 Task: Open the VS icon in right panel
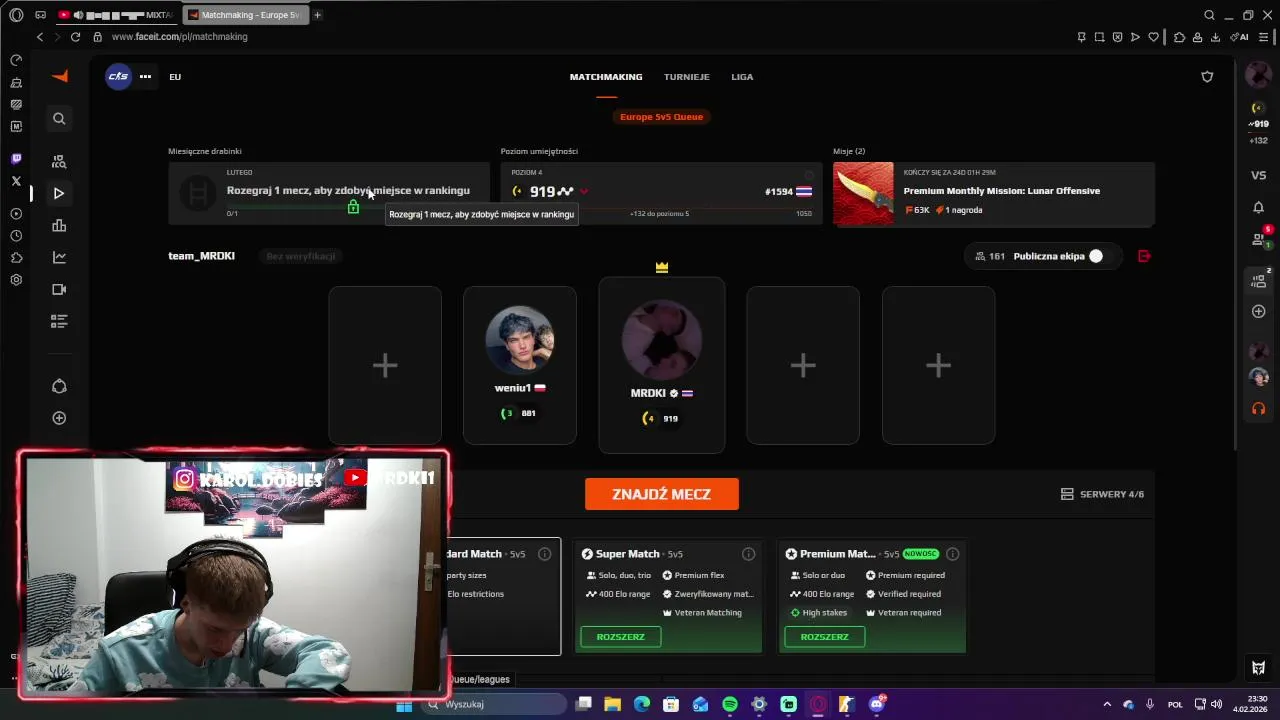click(x=1259, y=175)
